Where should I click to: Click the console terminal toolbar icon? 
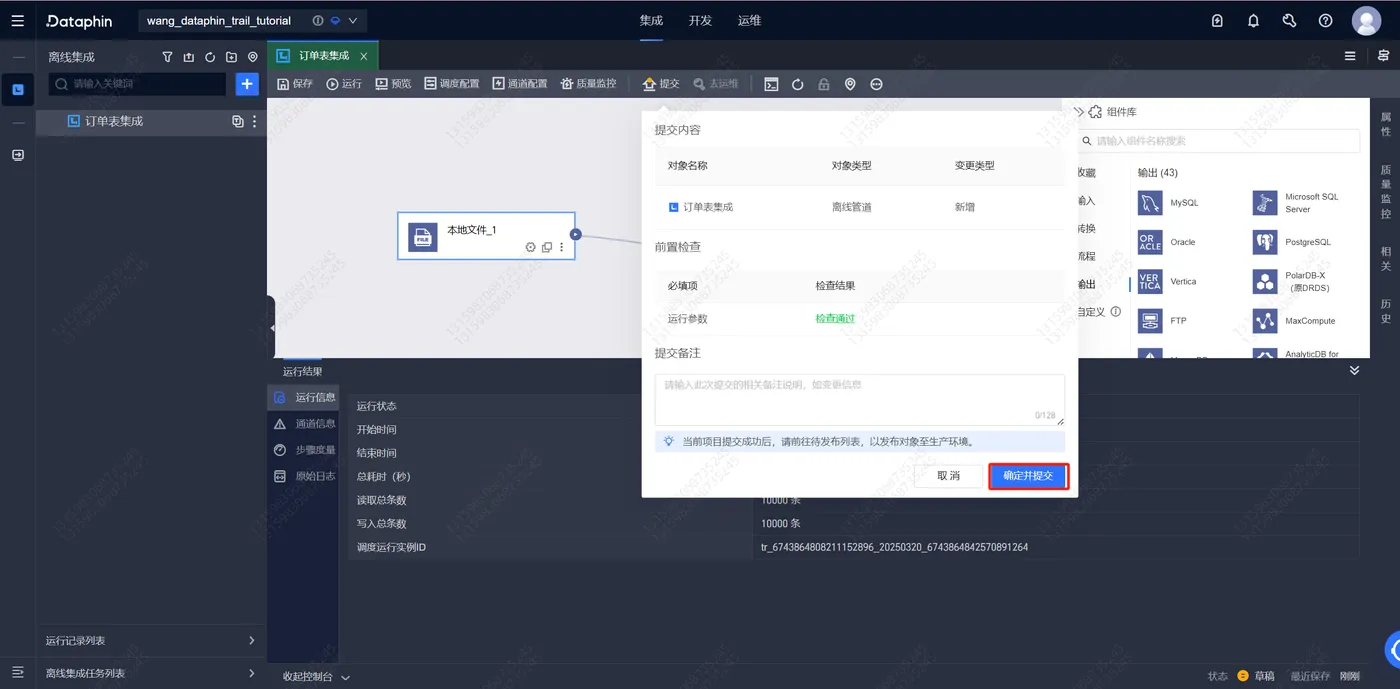coord(771,84)
